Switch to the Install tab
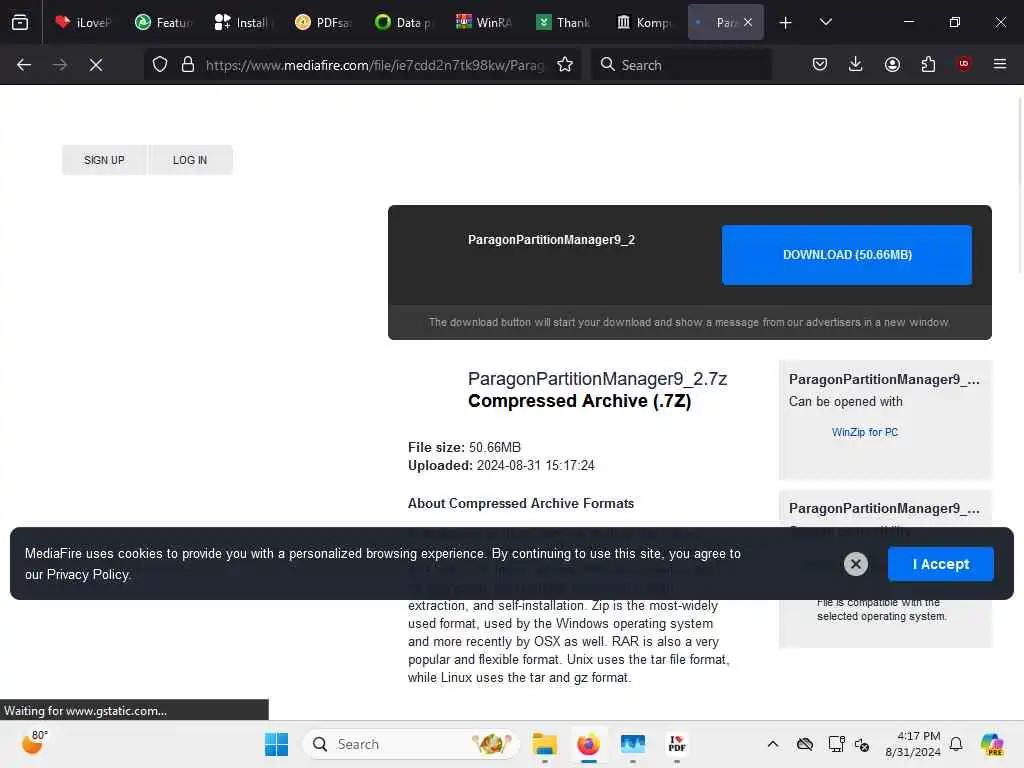This screenshot has height=768, width=1024. tap(243, 22)
